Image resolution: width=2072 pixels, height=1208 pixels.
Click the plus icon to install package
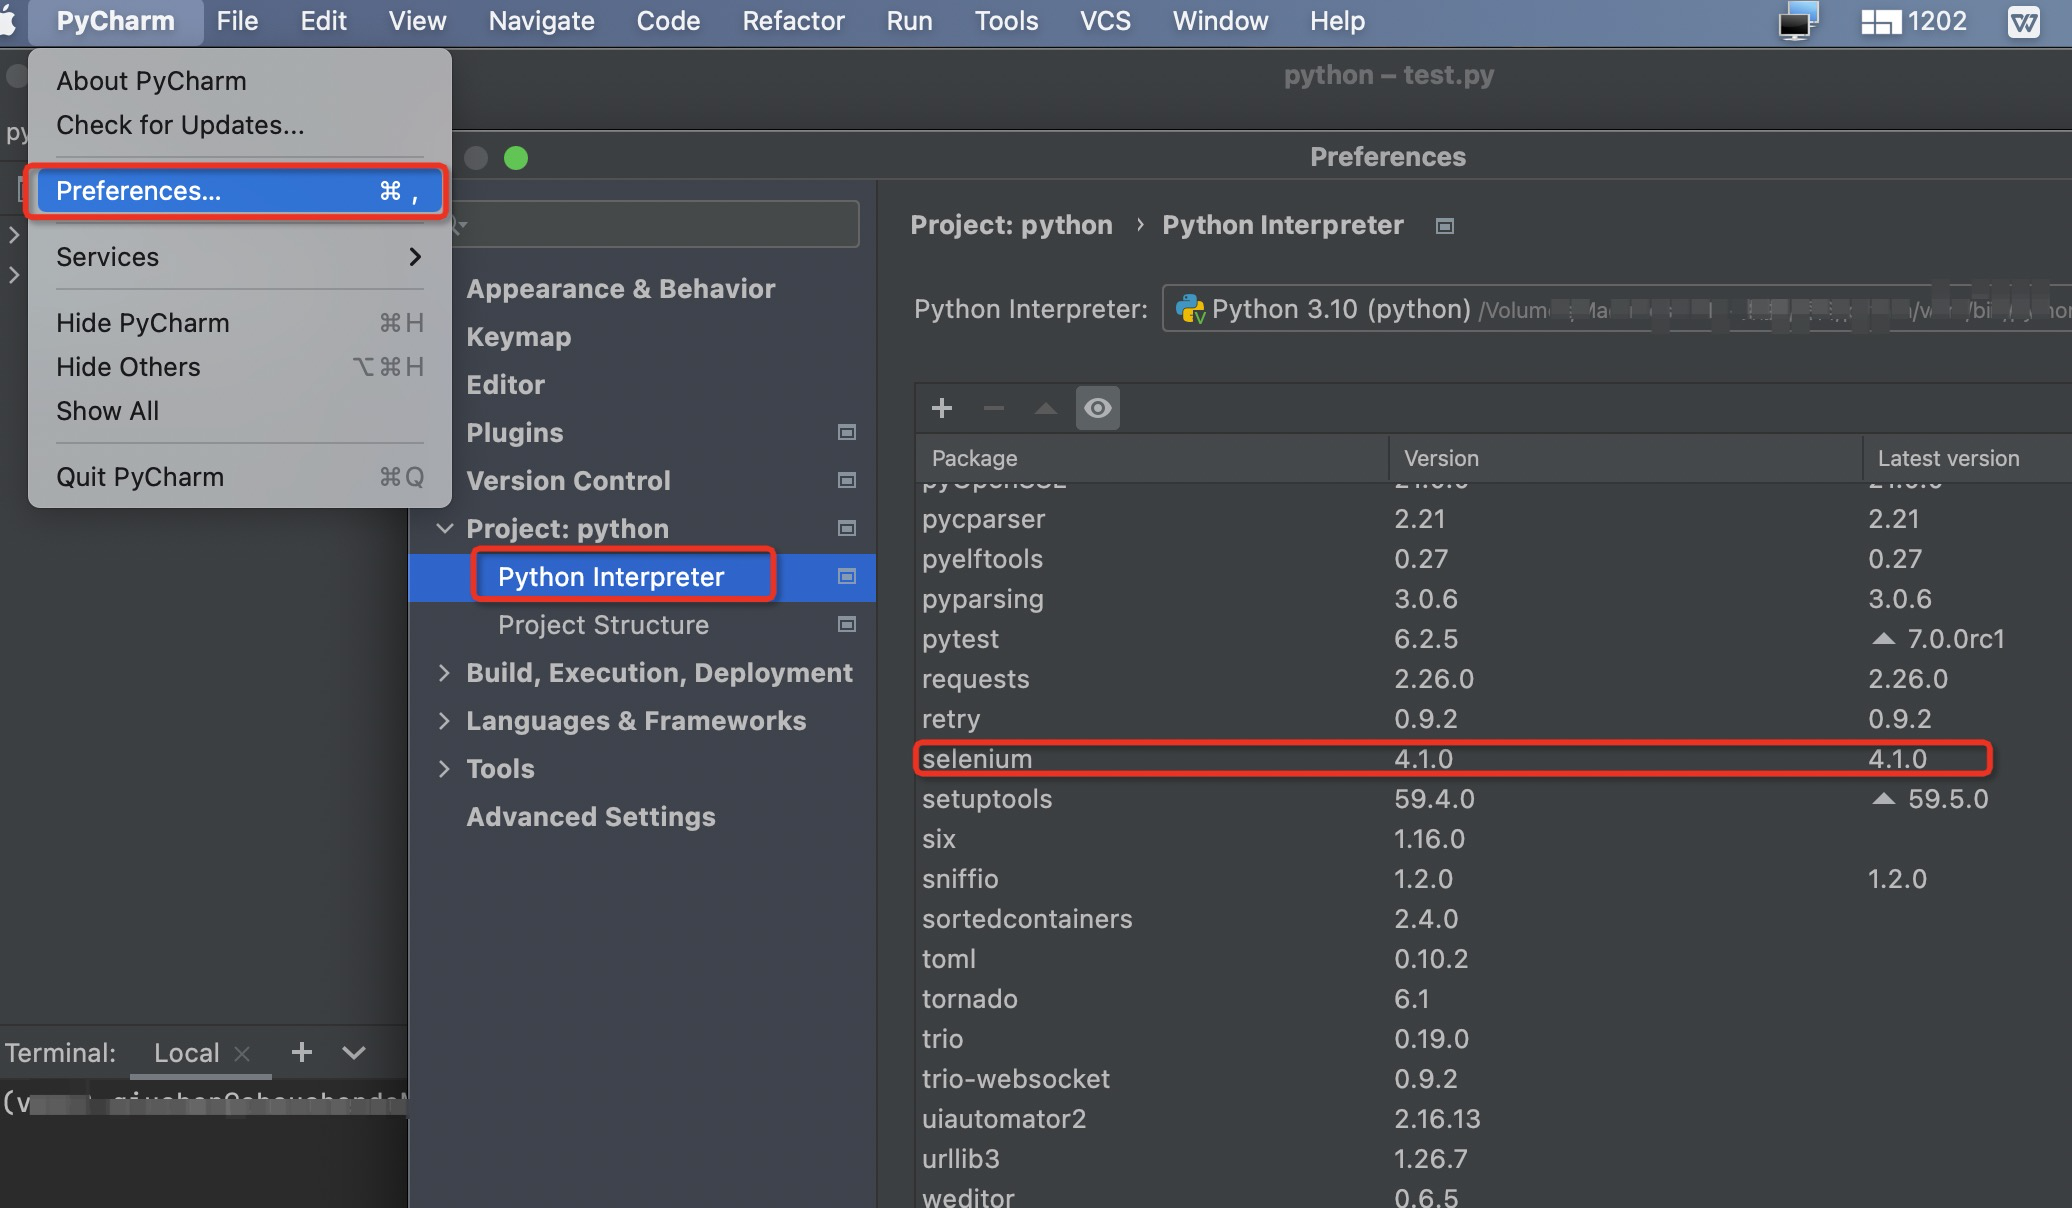[941, 408]
